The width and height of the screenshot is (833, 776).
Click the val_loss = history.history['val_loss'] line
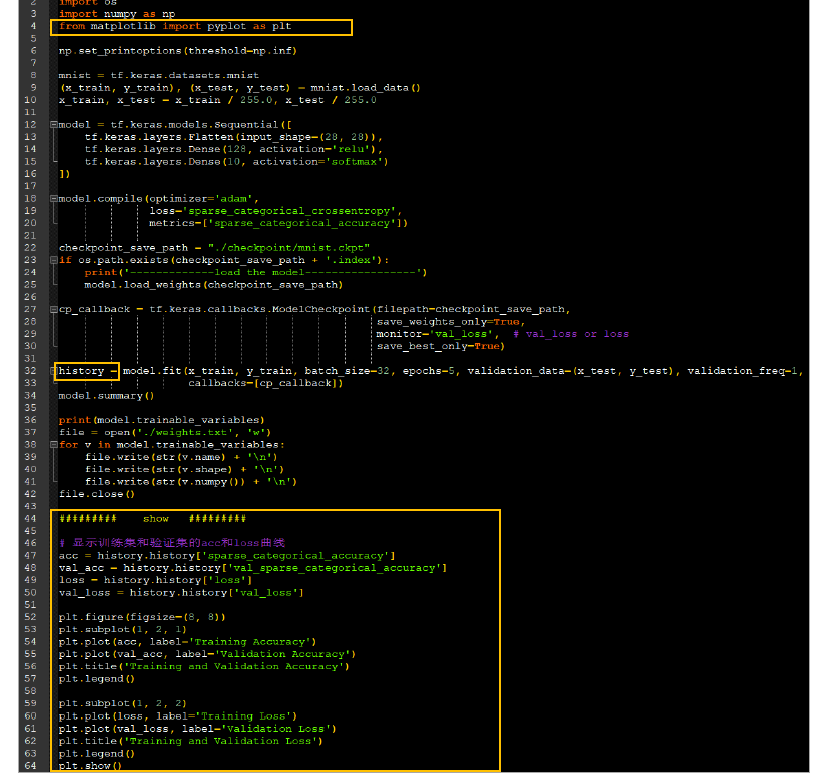181,593
